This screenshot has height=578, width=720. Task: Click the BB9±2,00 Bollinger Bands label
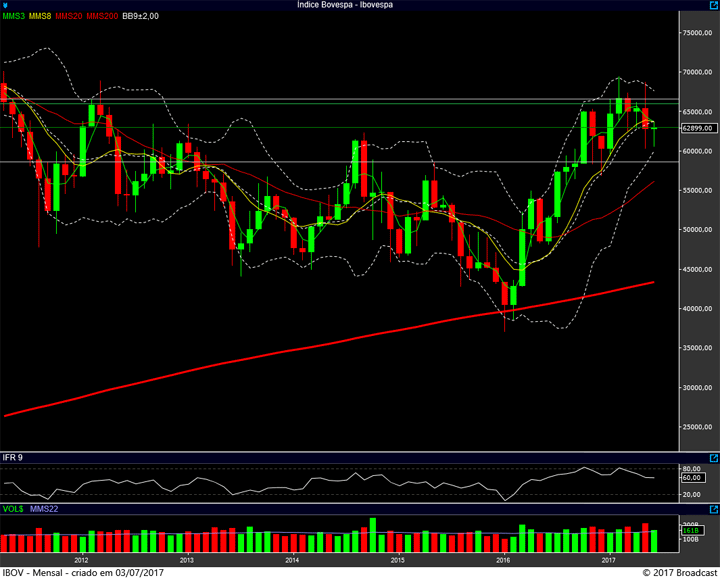click(x=142, y=16)
